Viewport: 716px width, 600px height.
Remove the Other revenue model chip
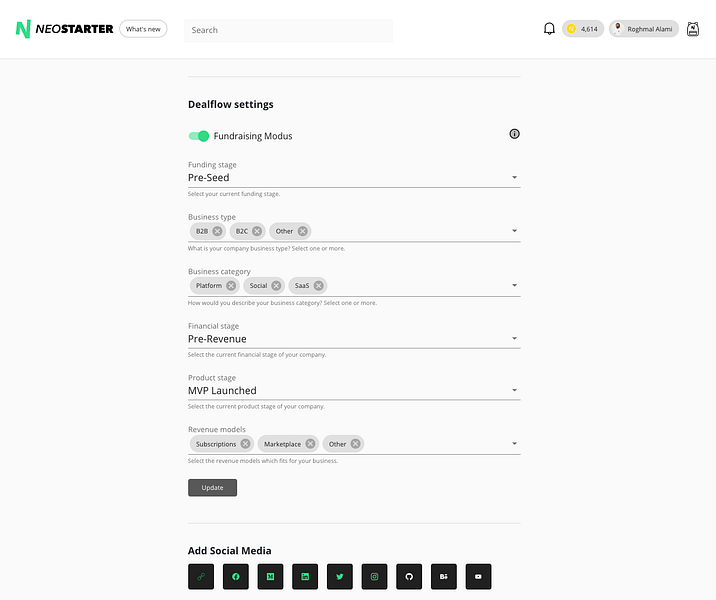pyautogui.click(x=356, y=444)
